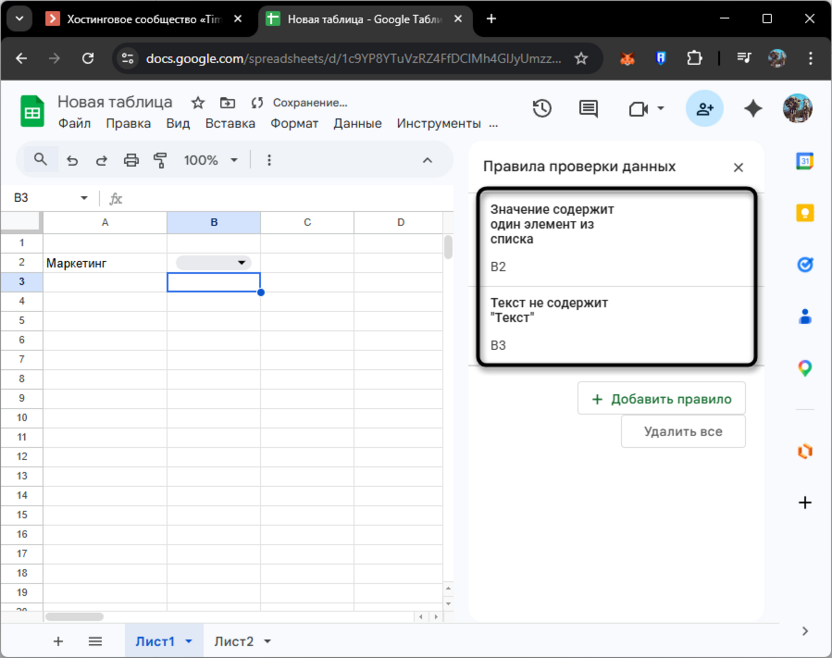
Task: Open toolbar more options dots
Action: [269, 160]
